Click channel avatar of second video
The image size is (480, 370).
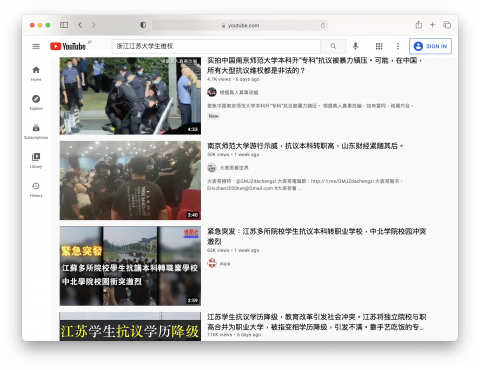212,168
